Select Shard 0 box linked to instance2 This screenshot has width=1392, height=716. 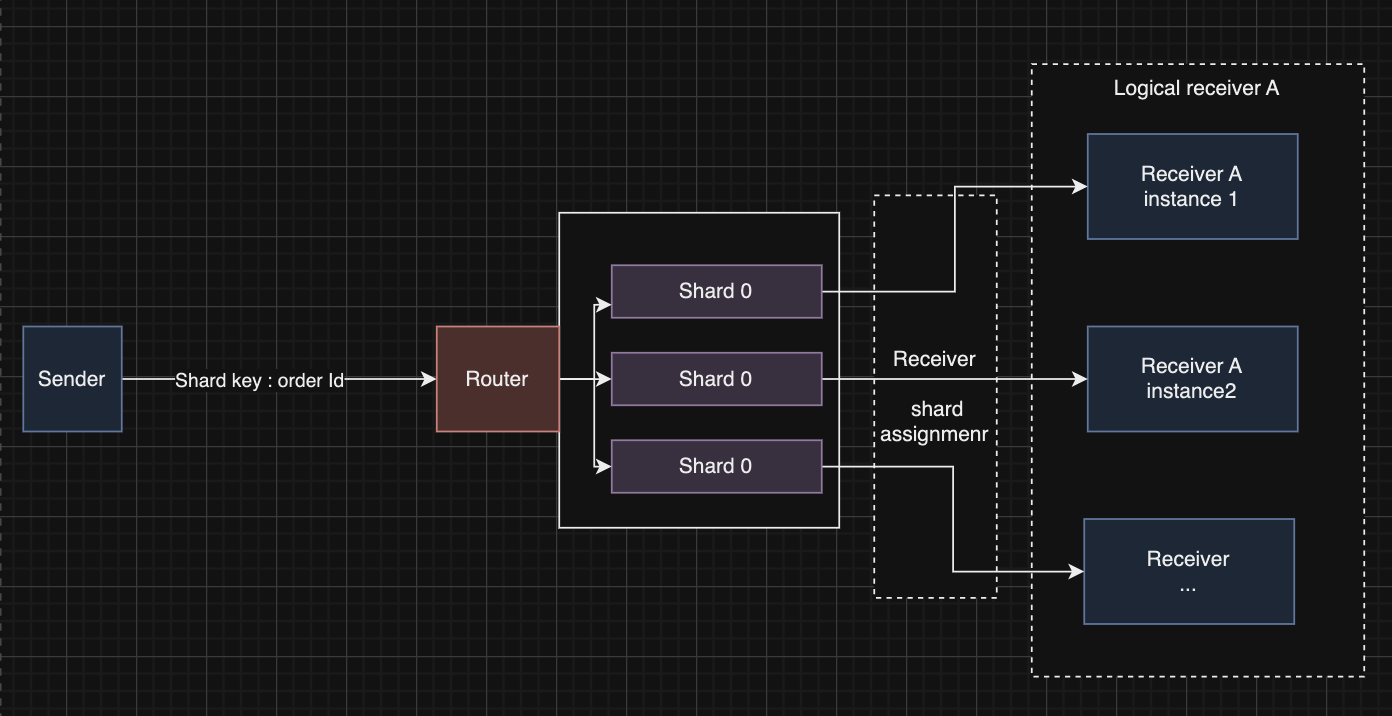pyautogui.click(x=716, y=379)
